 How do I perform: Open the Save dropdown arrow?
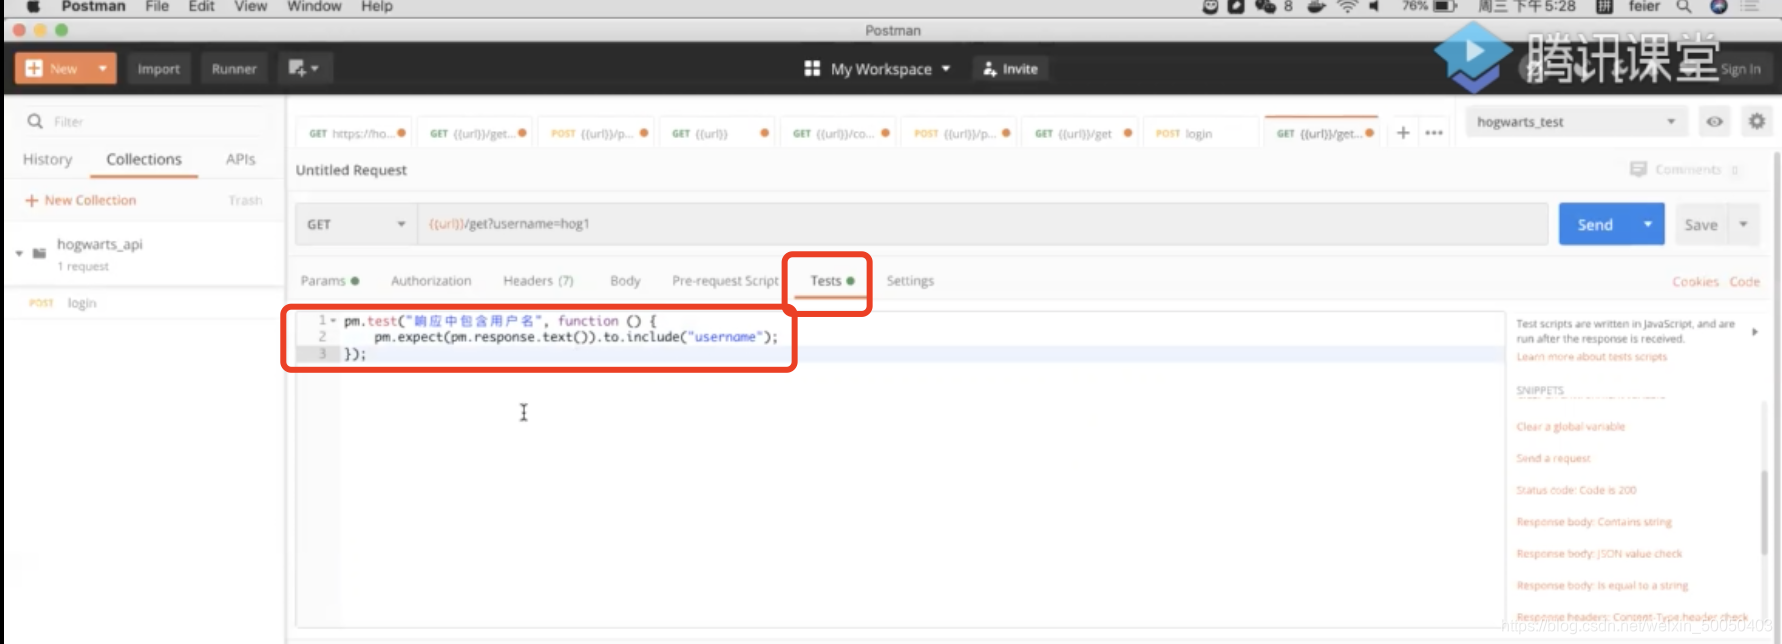click(1743, 224)
